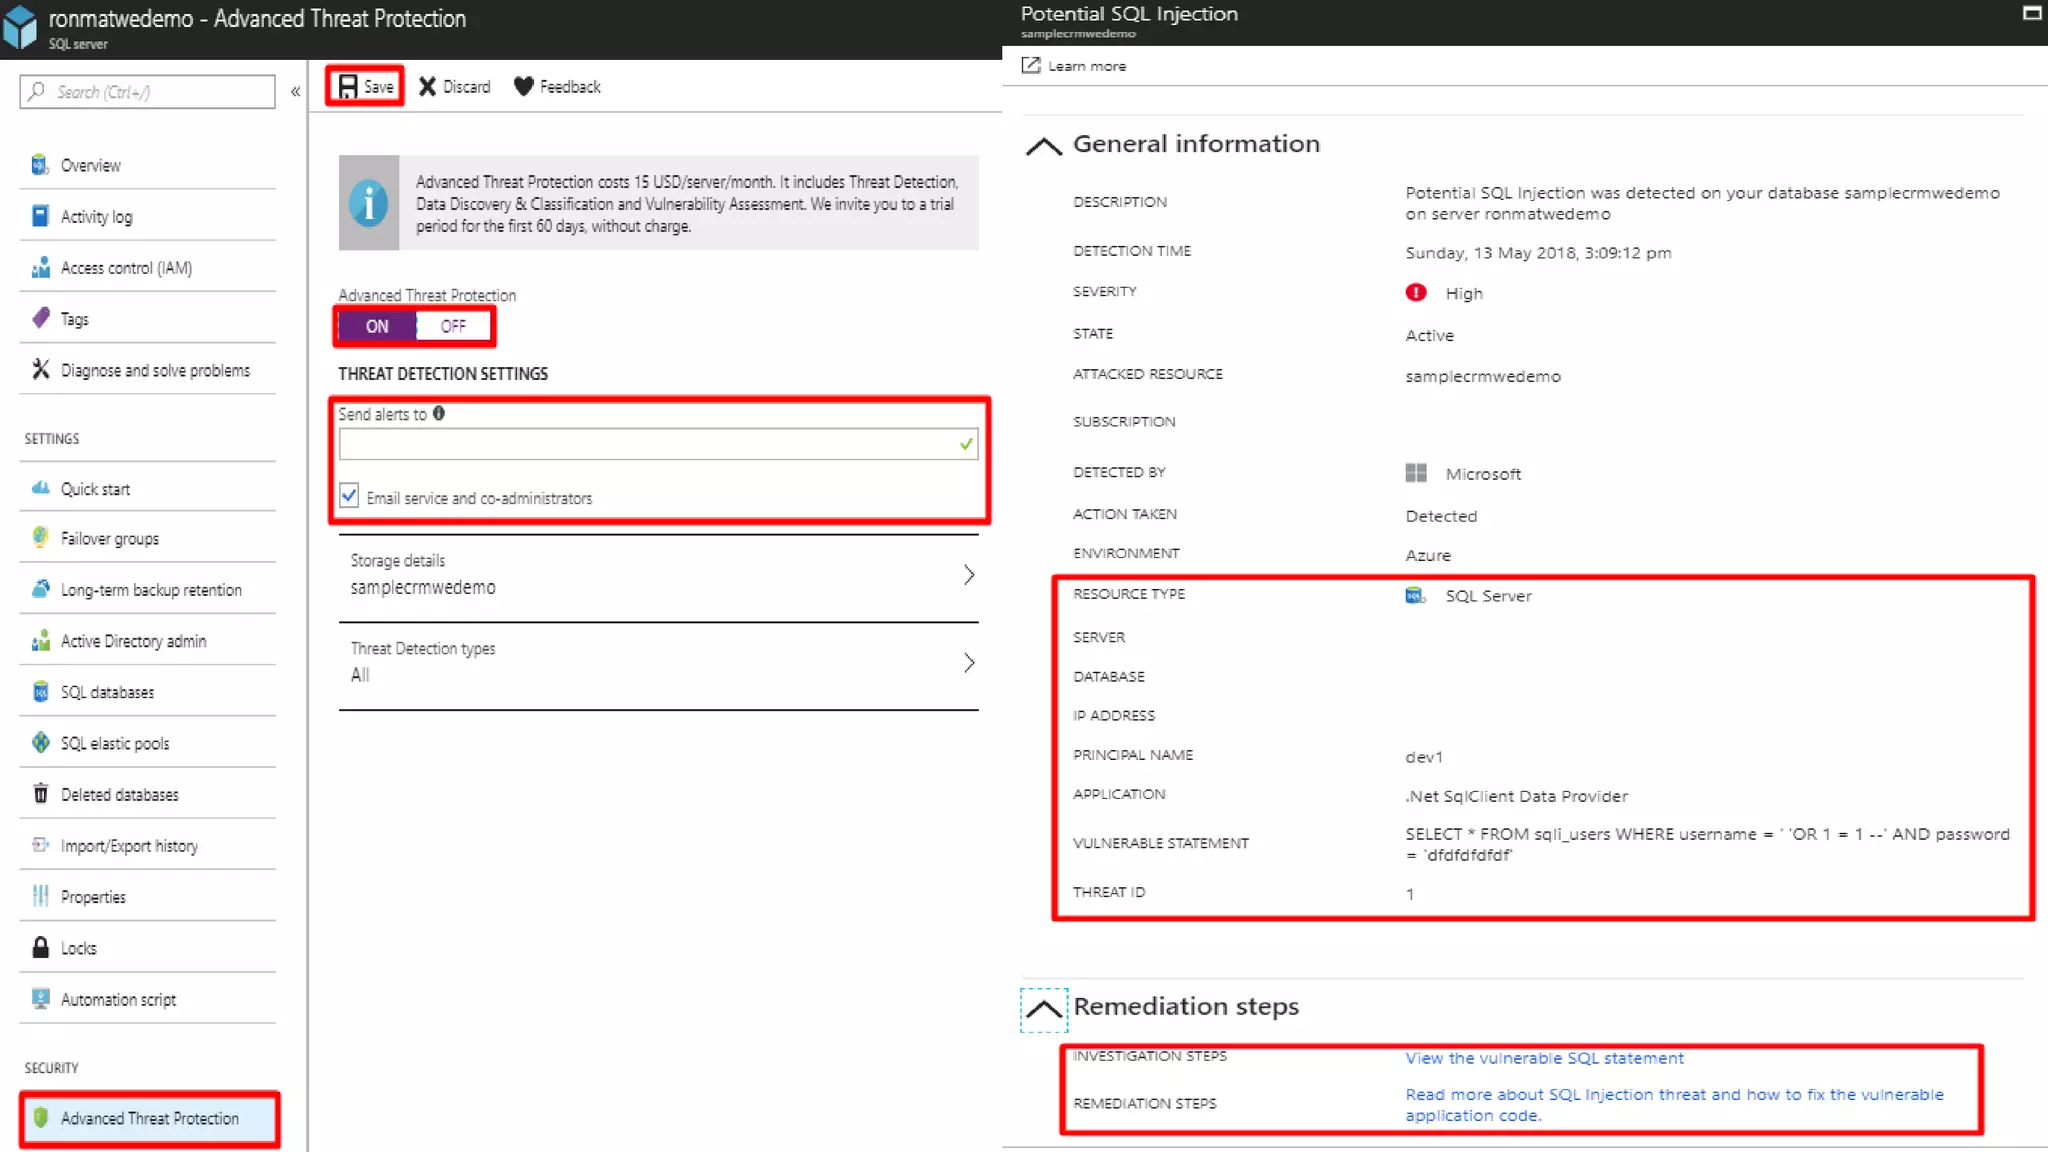Click the Properties icon in sidebar
The height and width of the screenshot is (1152, 2048).
(x=40, y=896)
